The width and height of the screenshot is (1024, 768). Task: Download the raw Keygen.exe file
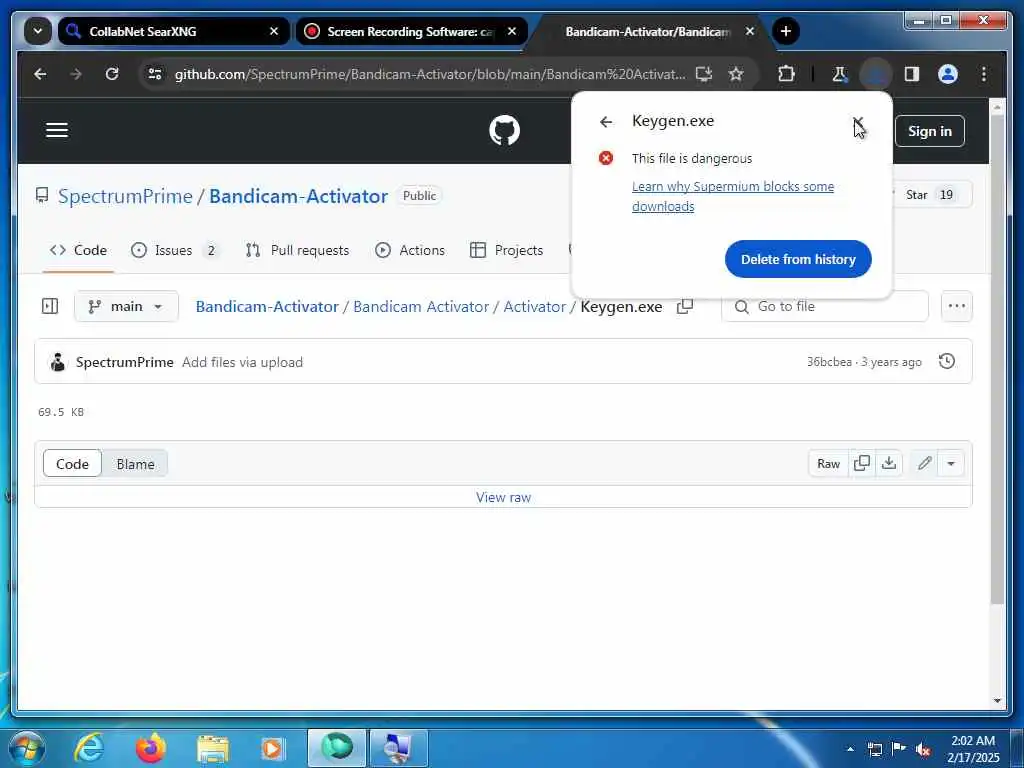coord(889,464)
